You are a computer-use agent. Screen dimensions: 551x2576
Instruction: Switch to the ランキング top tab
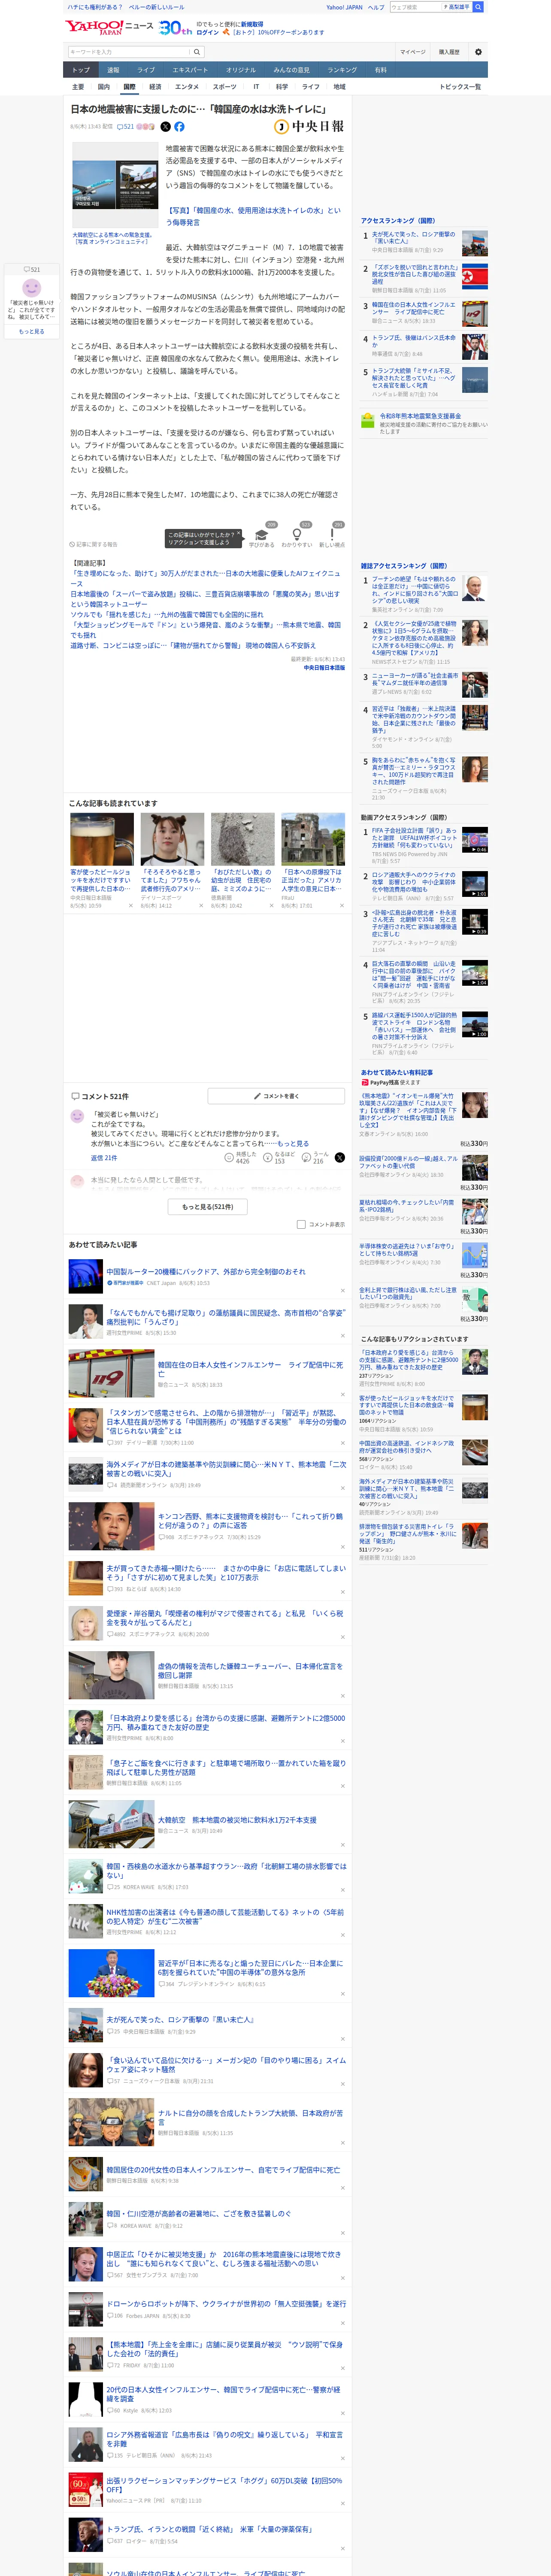[342, 70]
